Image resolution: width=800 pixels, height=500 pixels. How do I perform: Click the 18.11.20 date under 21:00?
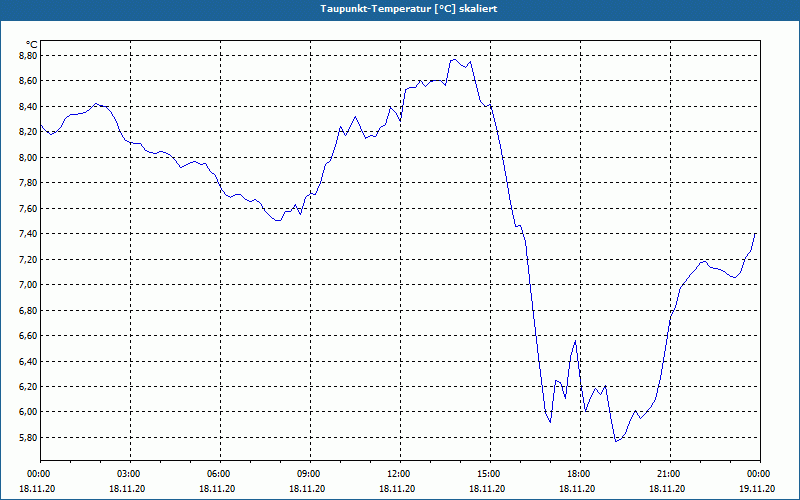click(667, 488)
